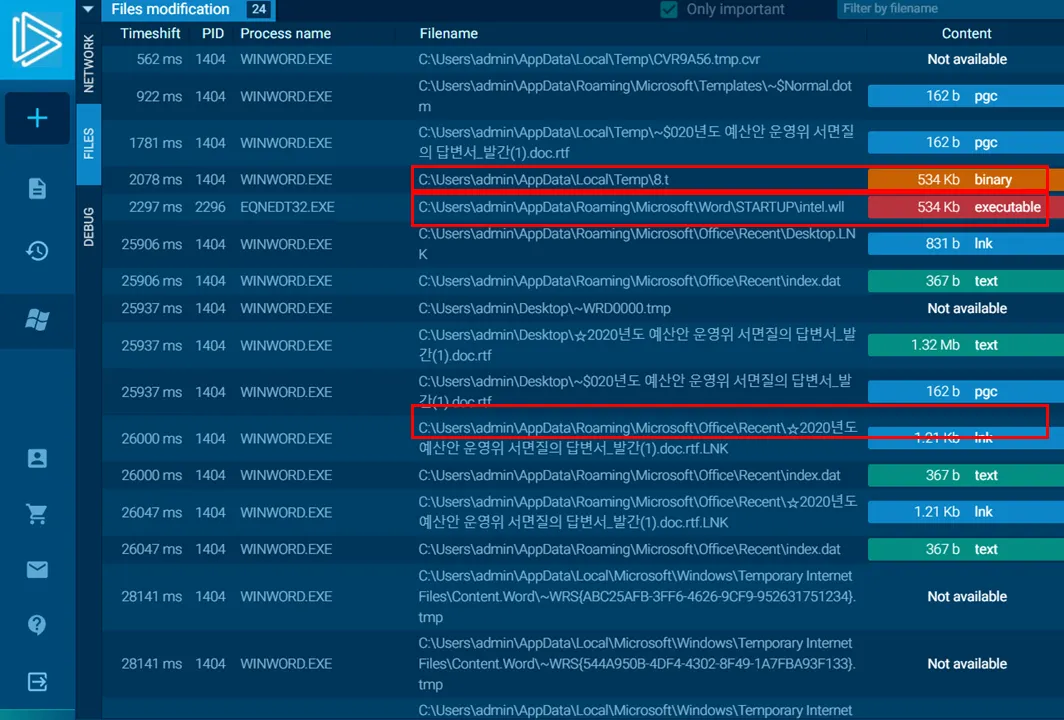Click the Content column header
This screenshot has height=720, width=1064.
[966, 33]
